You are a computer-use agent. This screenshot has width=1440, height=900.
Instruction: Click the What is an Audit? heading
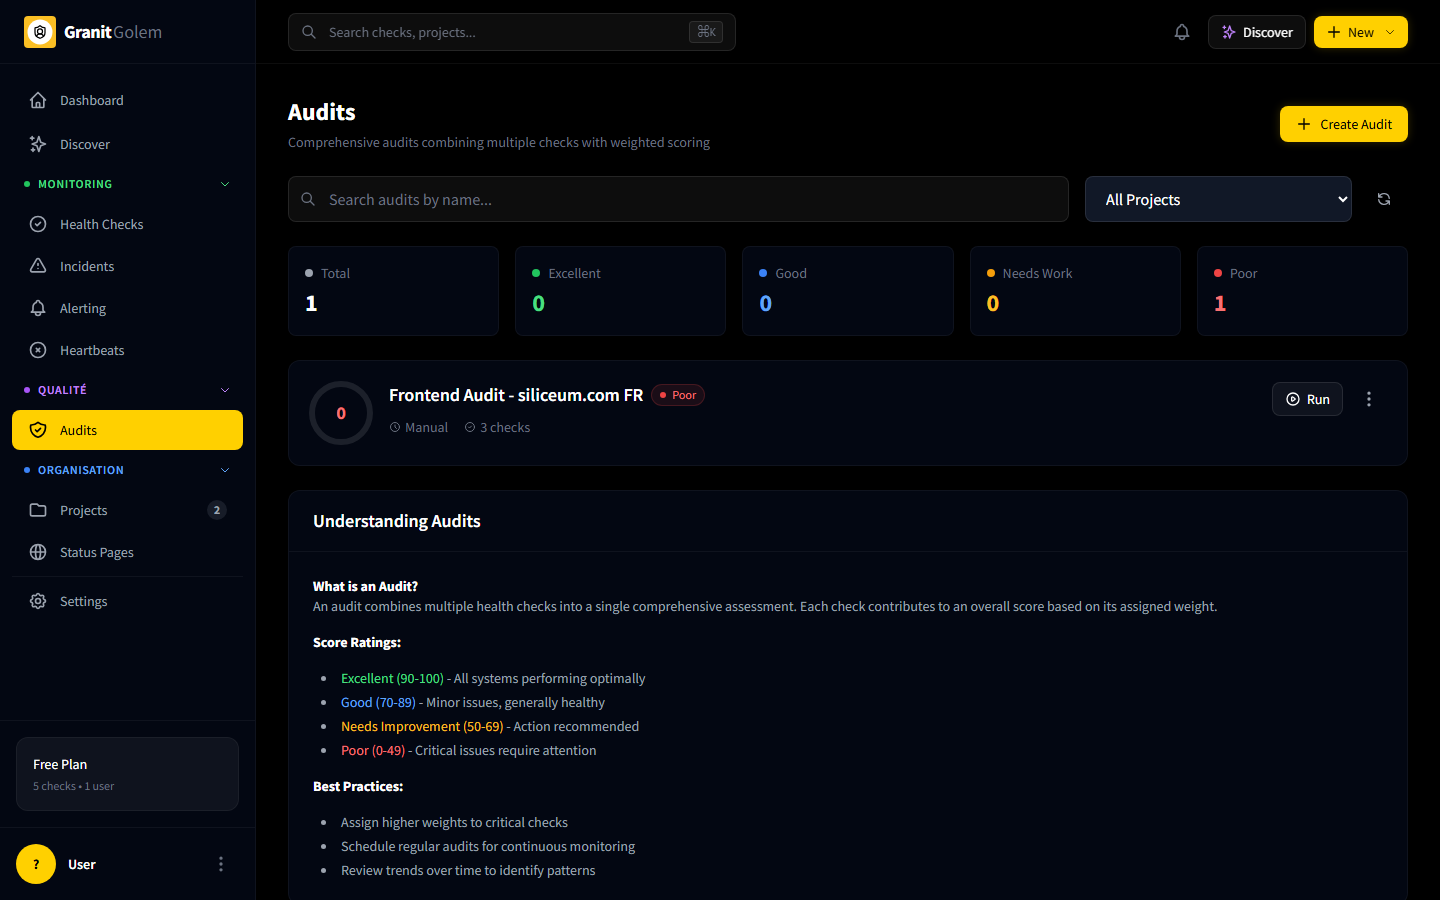[365, 586]
